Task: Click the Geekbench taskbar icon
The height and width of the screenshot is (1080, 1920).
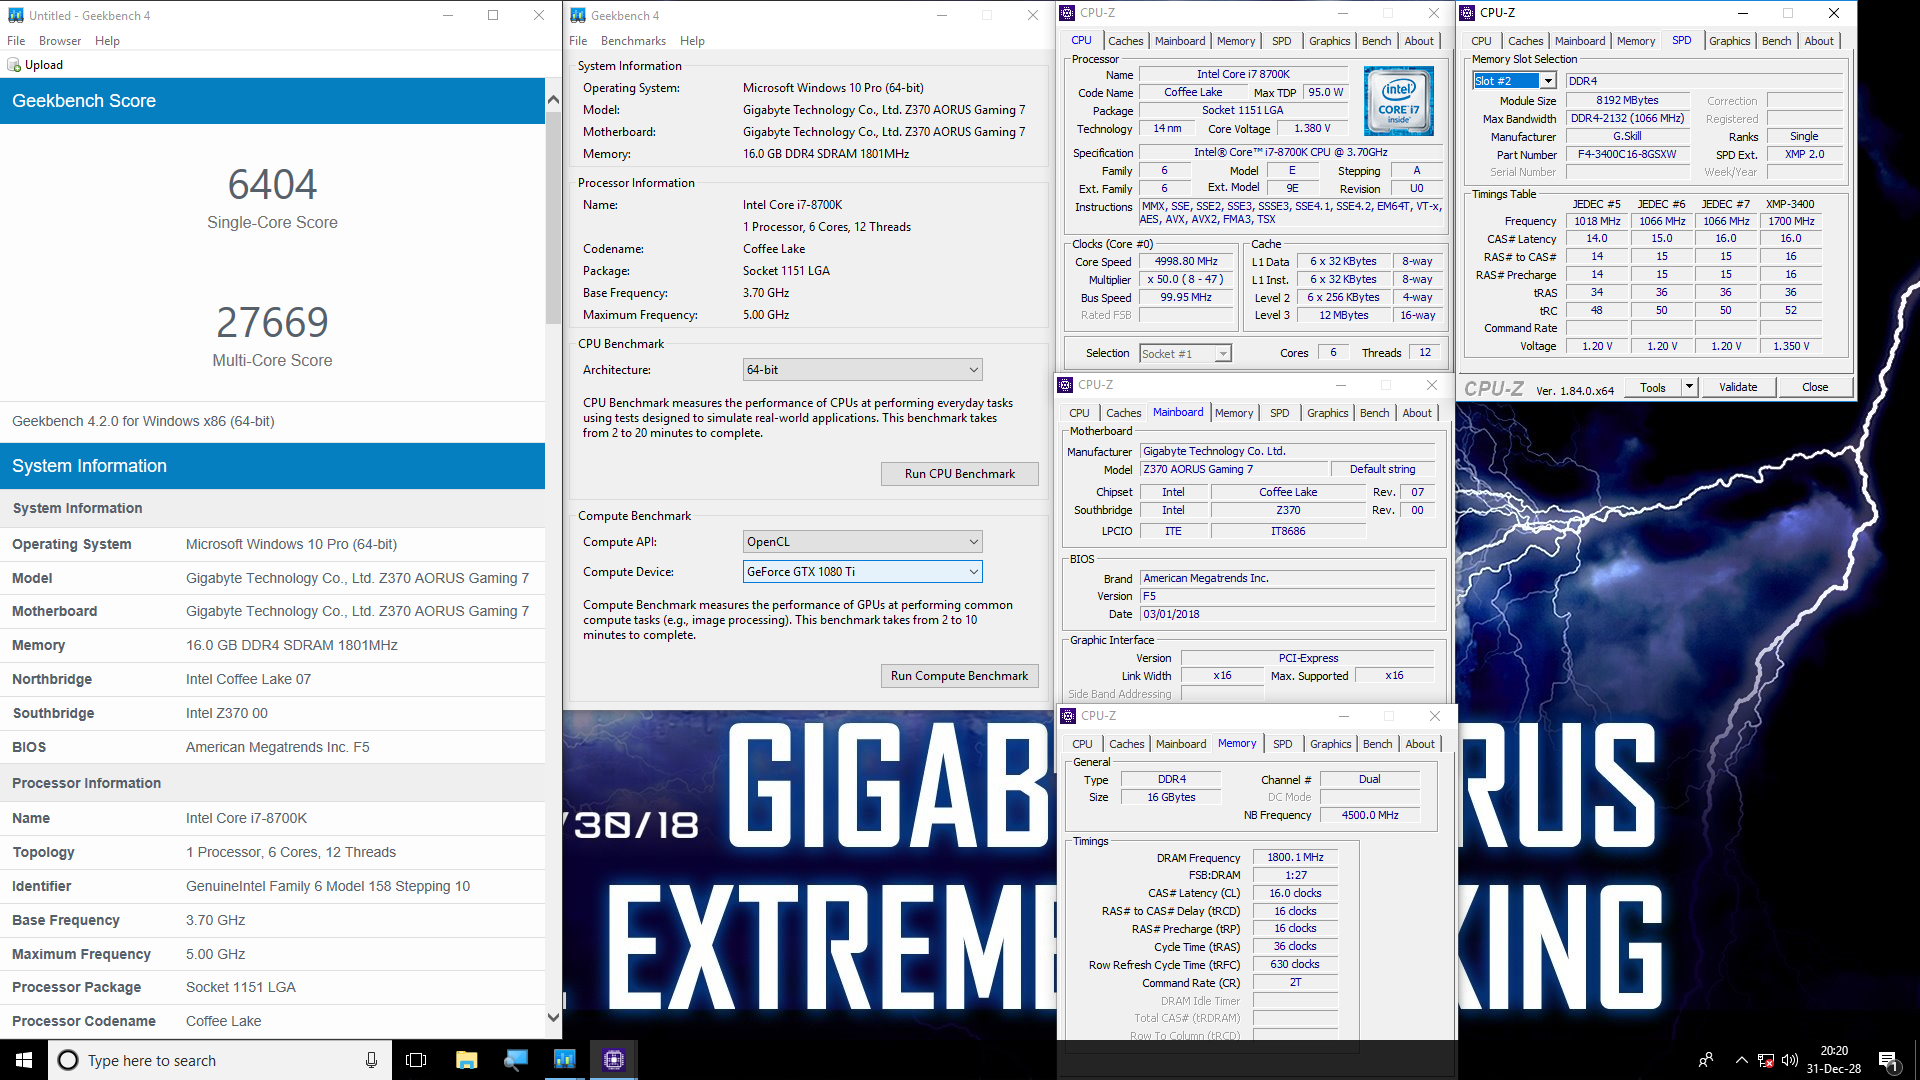Action: tap(564, 1060)
